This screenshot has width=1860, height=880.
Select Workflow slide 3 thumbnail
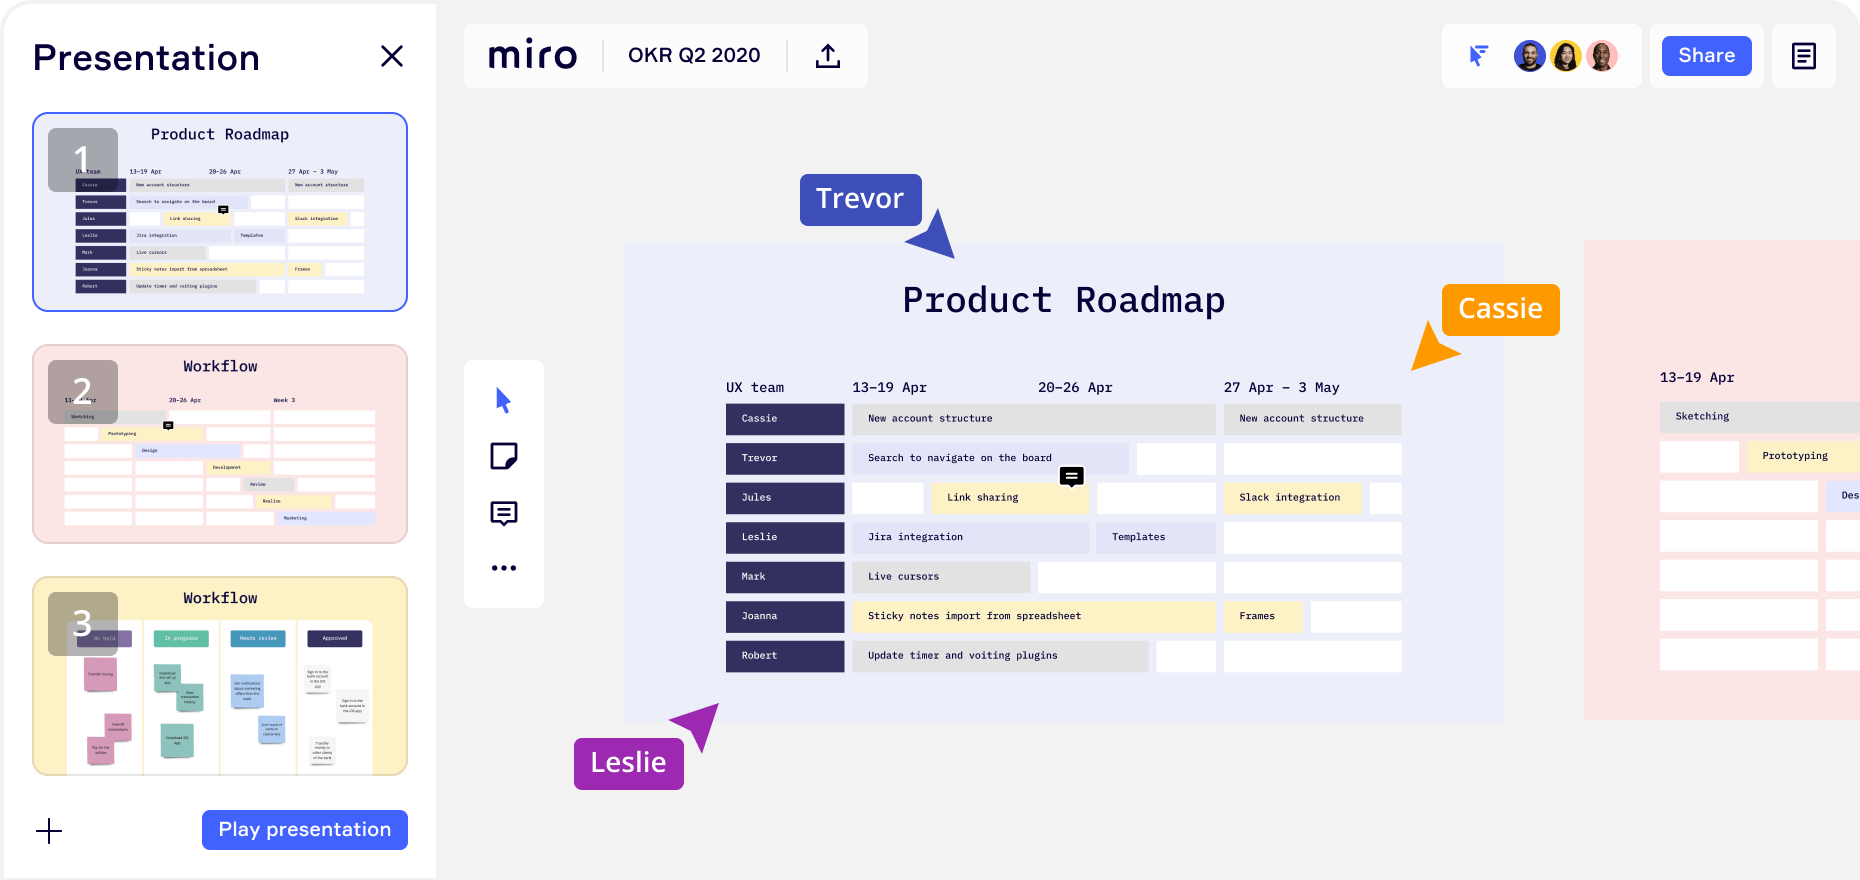click(x=220, y=676)
